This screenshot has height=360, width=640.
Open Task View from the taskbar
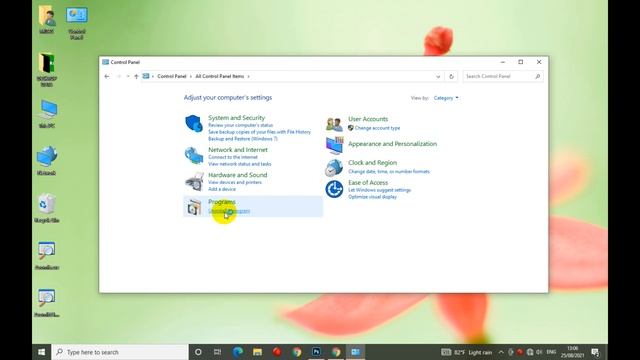218,352
